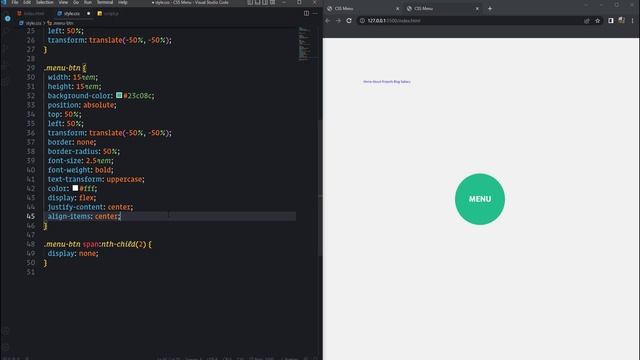The image size is (640, 360).
Task: Click 'text-transform: uppercase;' line
Action: 96,179
